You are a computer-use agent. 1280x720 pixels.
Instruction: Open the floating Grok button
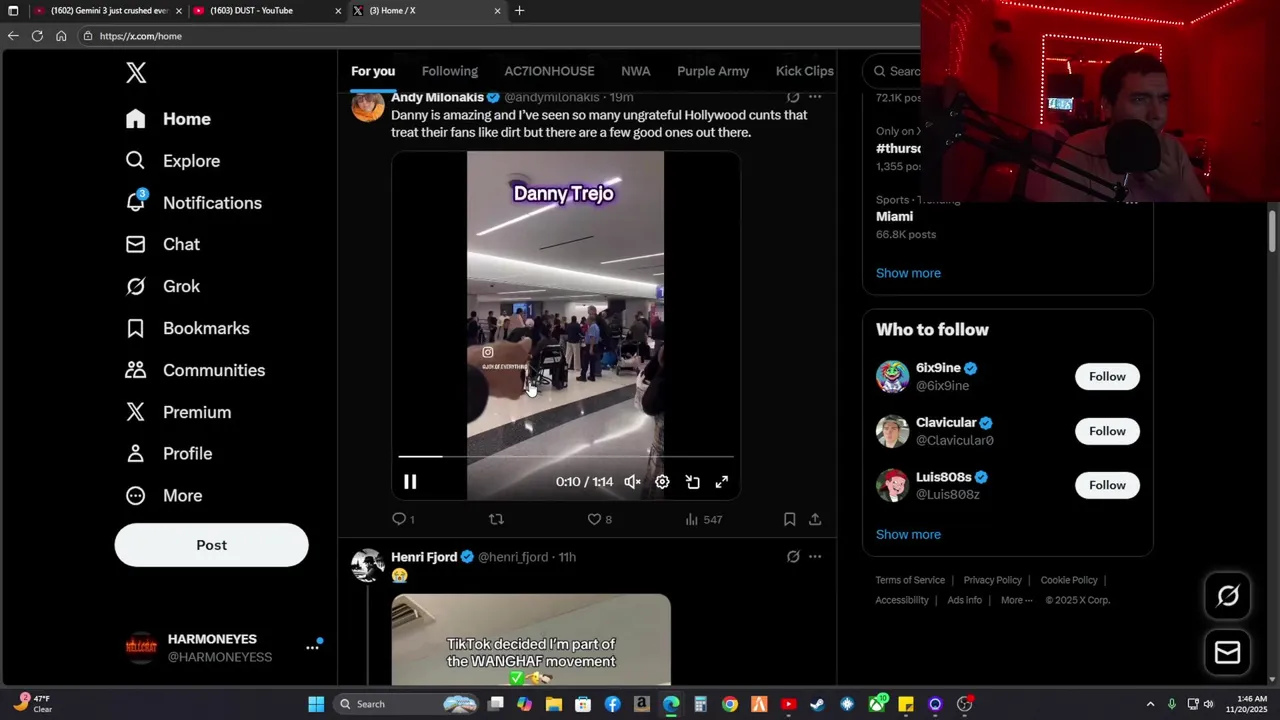click(1228, 597)
